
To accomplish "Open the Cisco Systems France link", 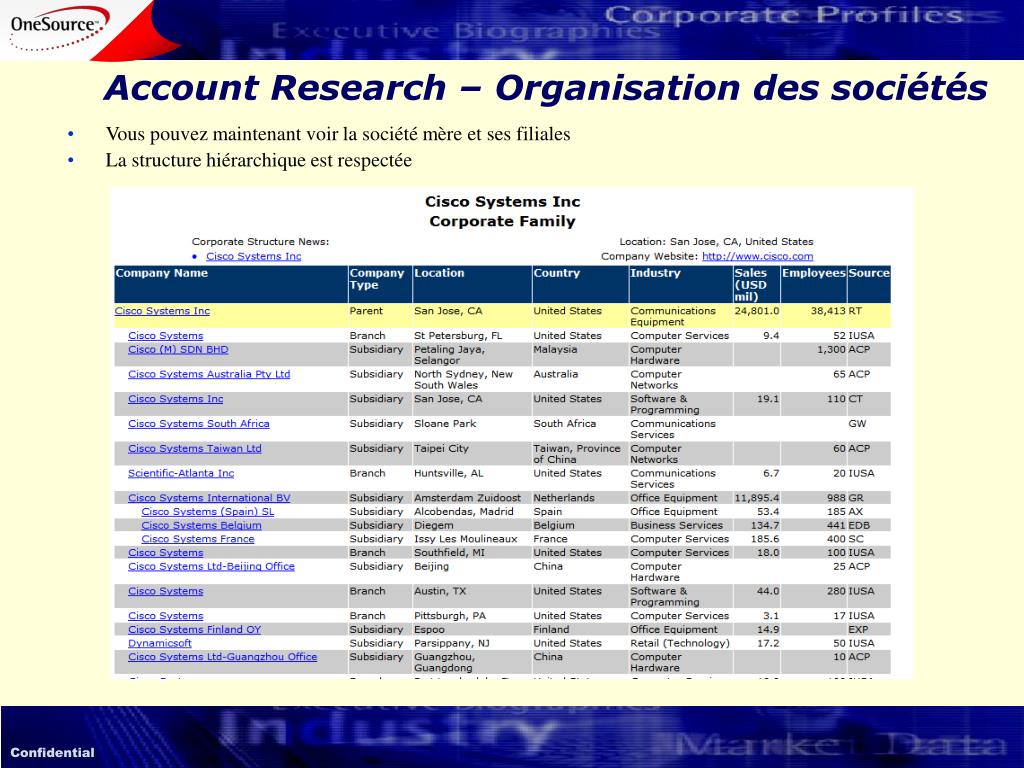I will click(198, 539).
